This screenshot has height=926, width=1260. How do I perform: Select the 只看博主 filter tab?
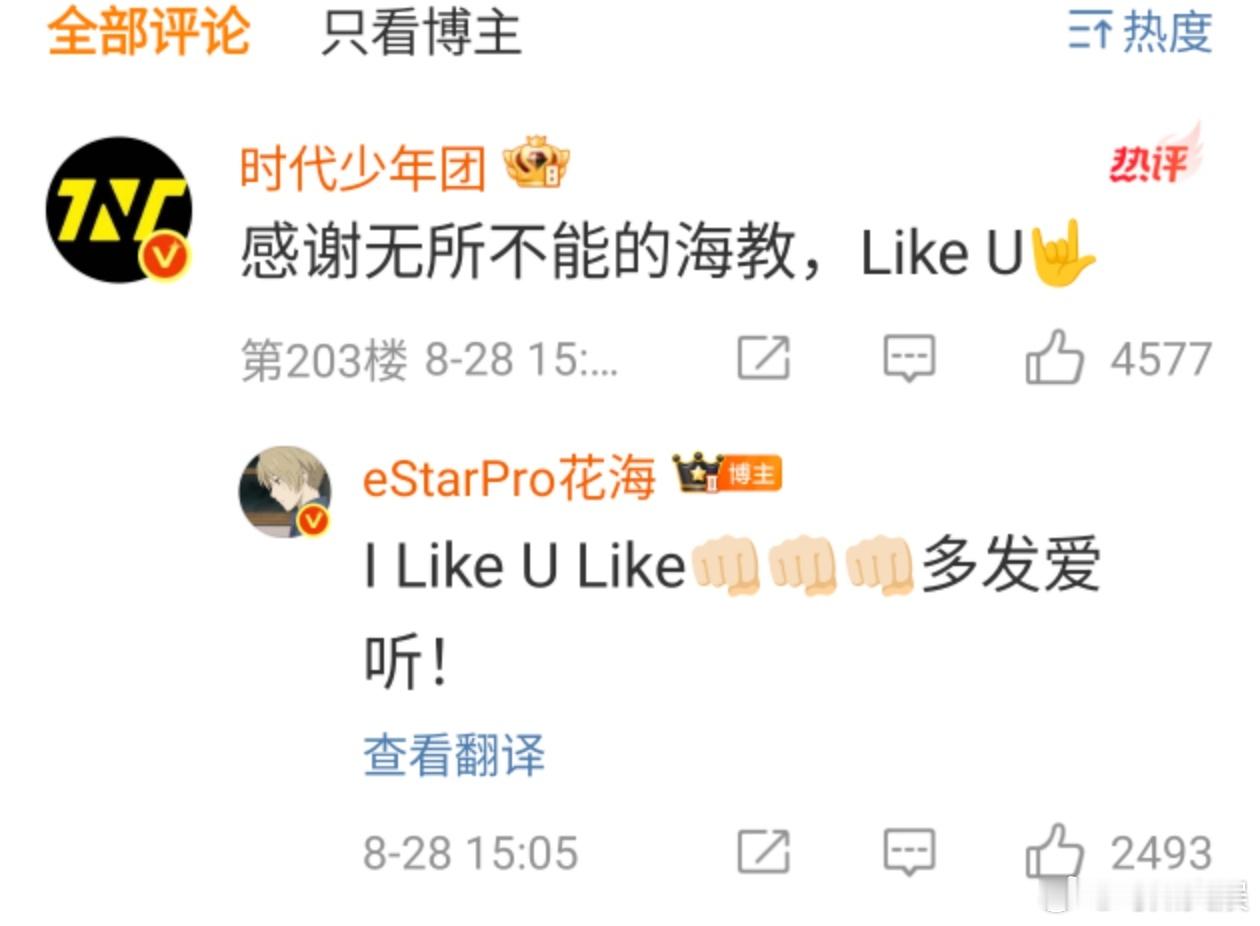pyautogui.click(x=421, y=33)
